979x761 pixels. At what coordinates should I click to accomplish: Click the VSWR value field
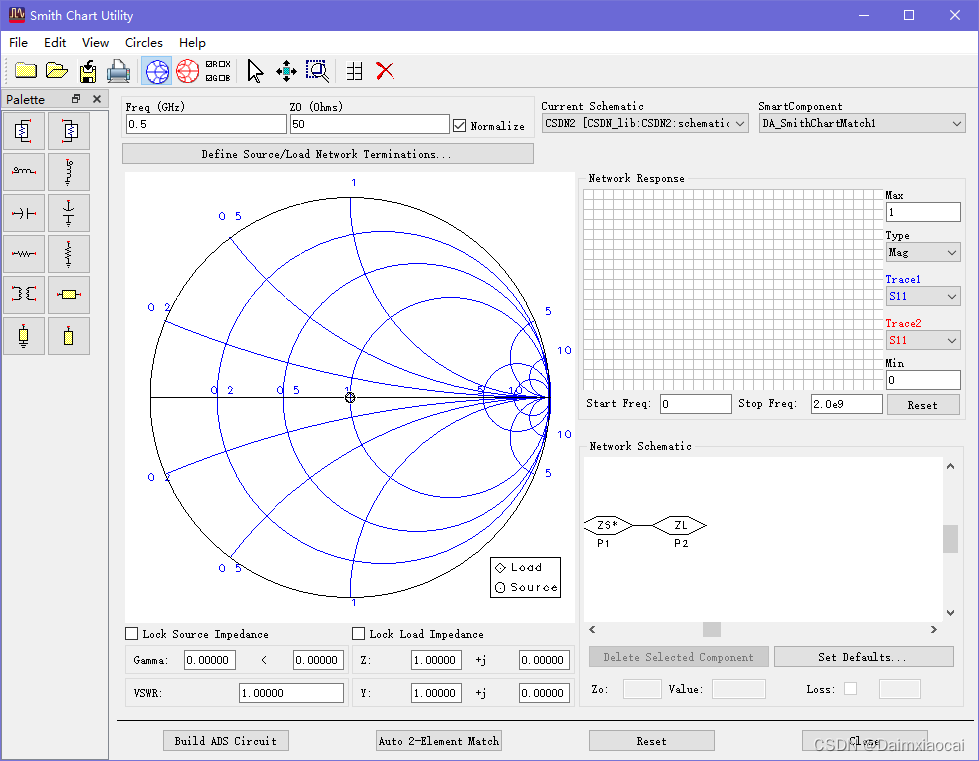pyautogui.click(x=292, y=692)
